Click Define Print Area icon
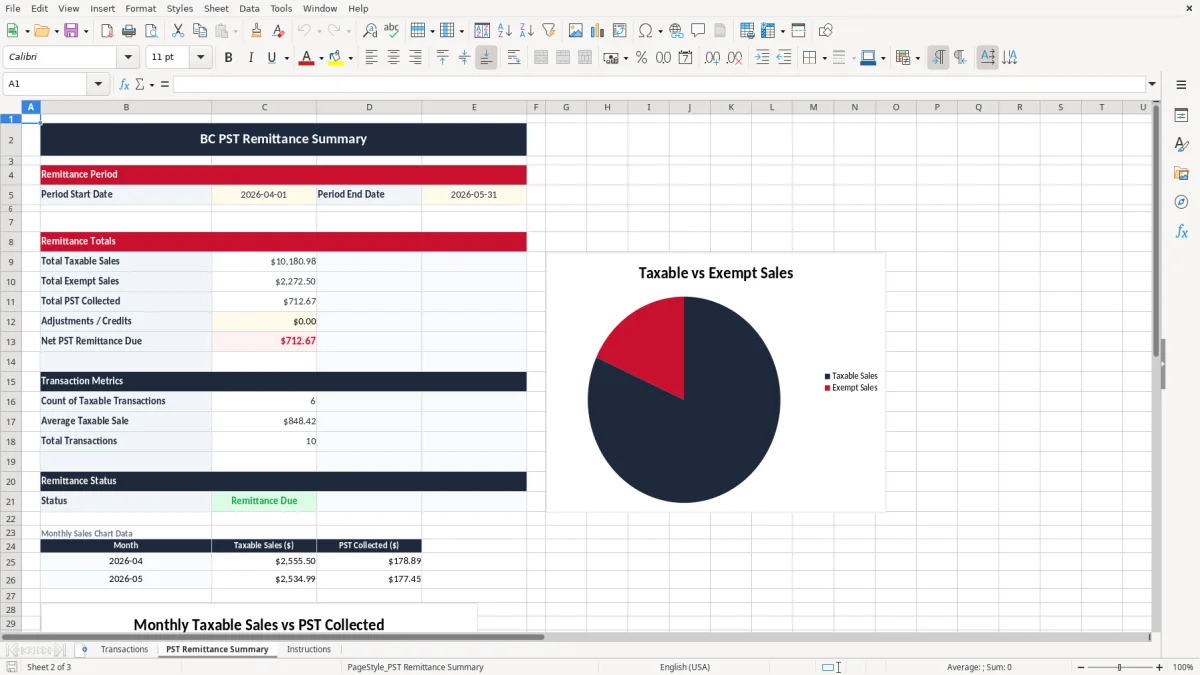This screenshot has height=675, width=1200. click(x=747, y=31)
